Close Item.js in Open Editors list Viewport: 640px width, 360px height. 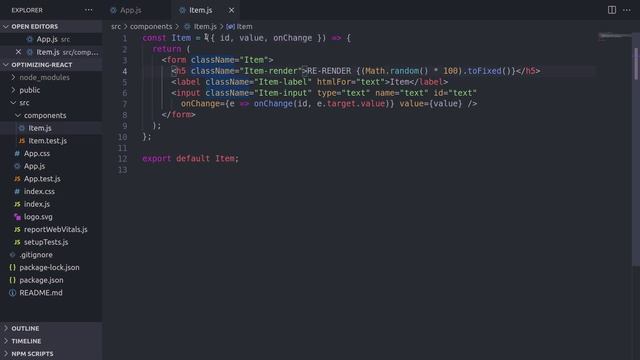click(x=18, y=52)
